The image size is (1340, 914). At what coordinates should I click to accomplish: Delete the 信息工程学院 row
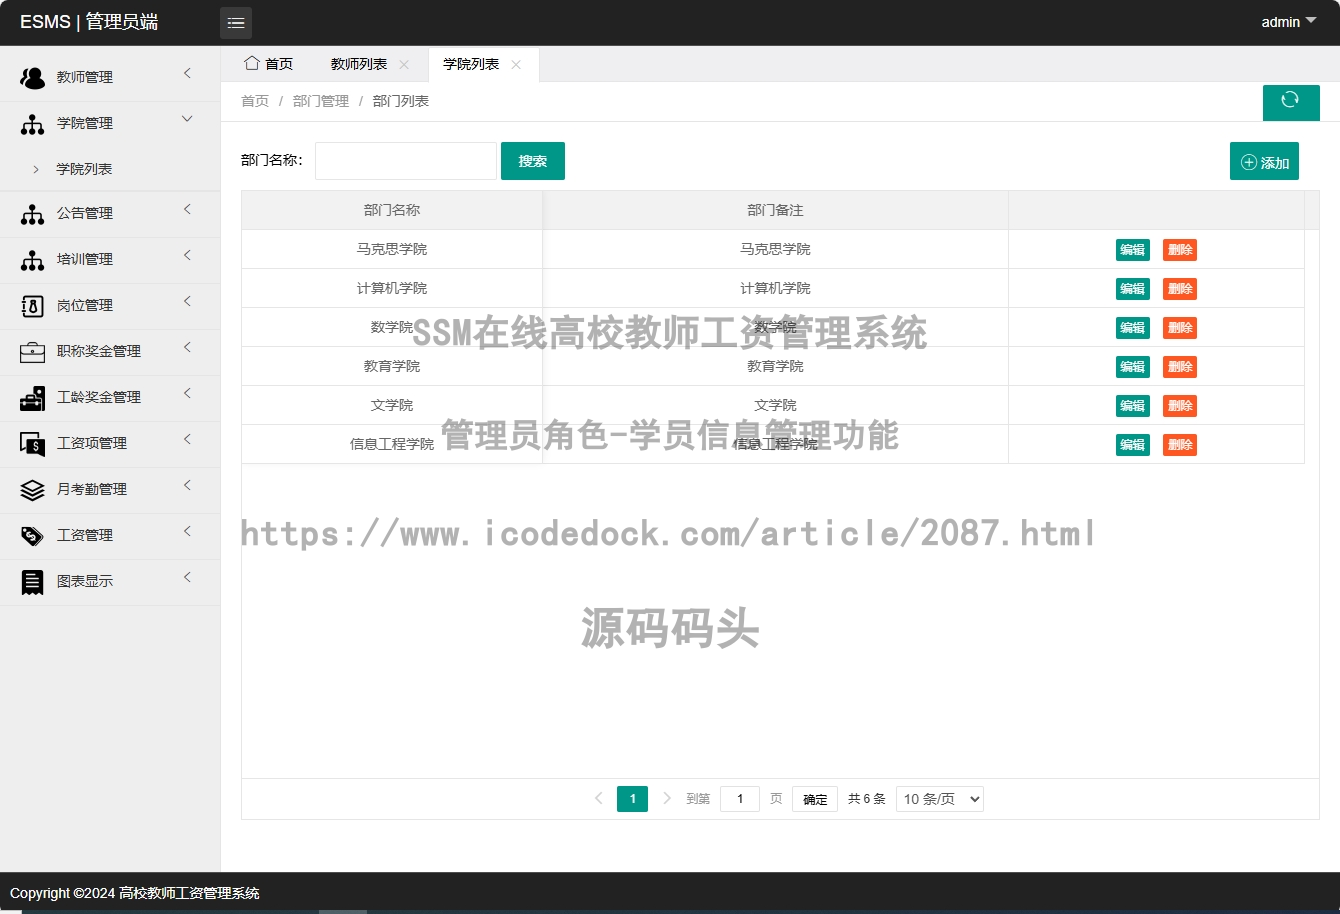tap(1180, 445)
